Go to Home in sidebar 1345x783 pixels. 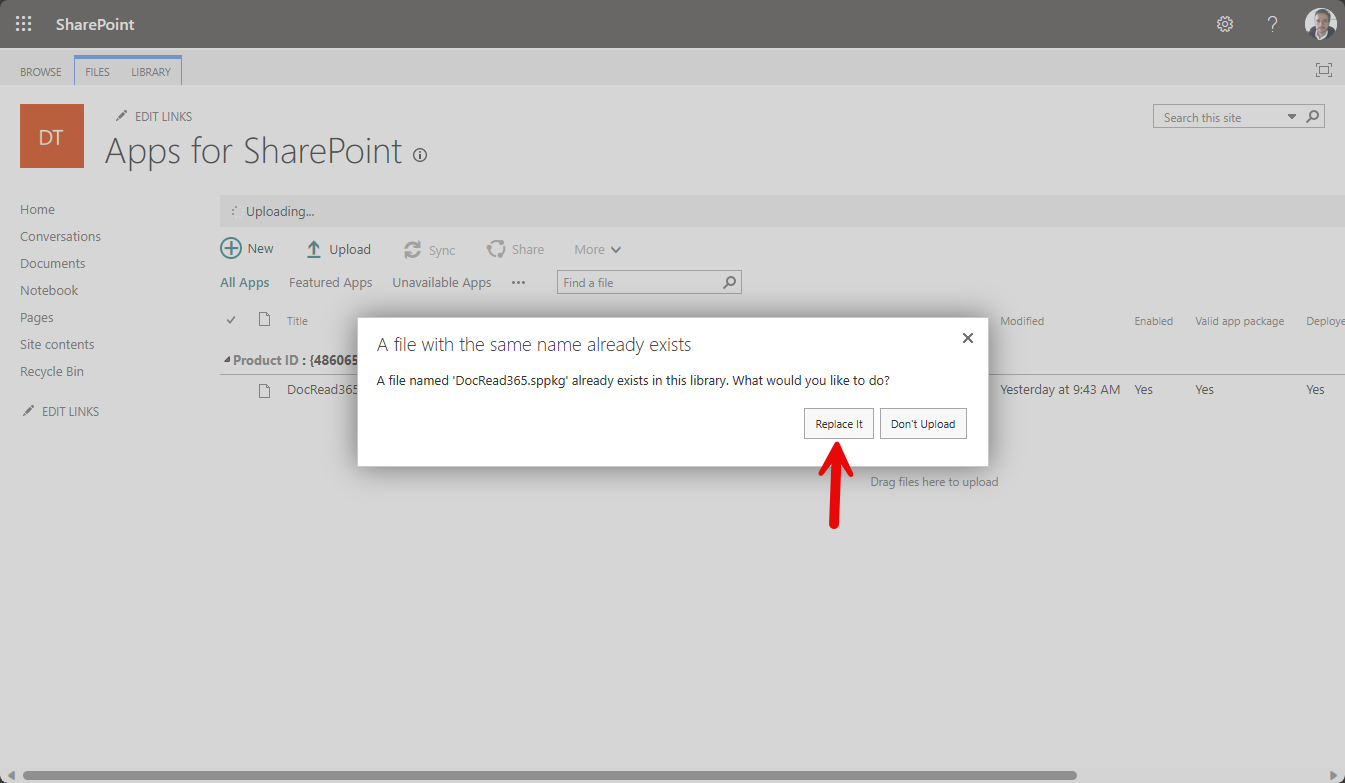37,209
